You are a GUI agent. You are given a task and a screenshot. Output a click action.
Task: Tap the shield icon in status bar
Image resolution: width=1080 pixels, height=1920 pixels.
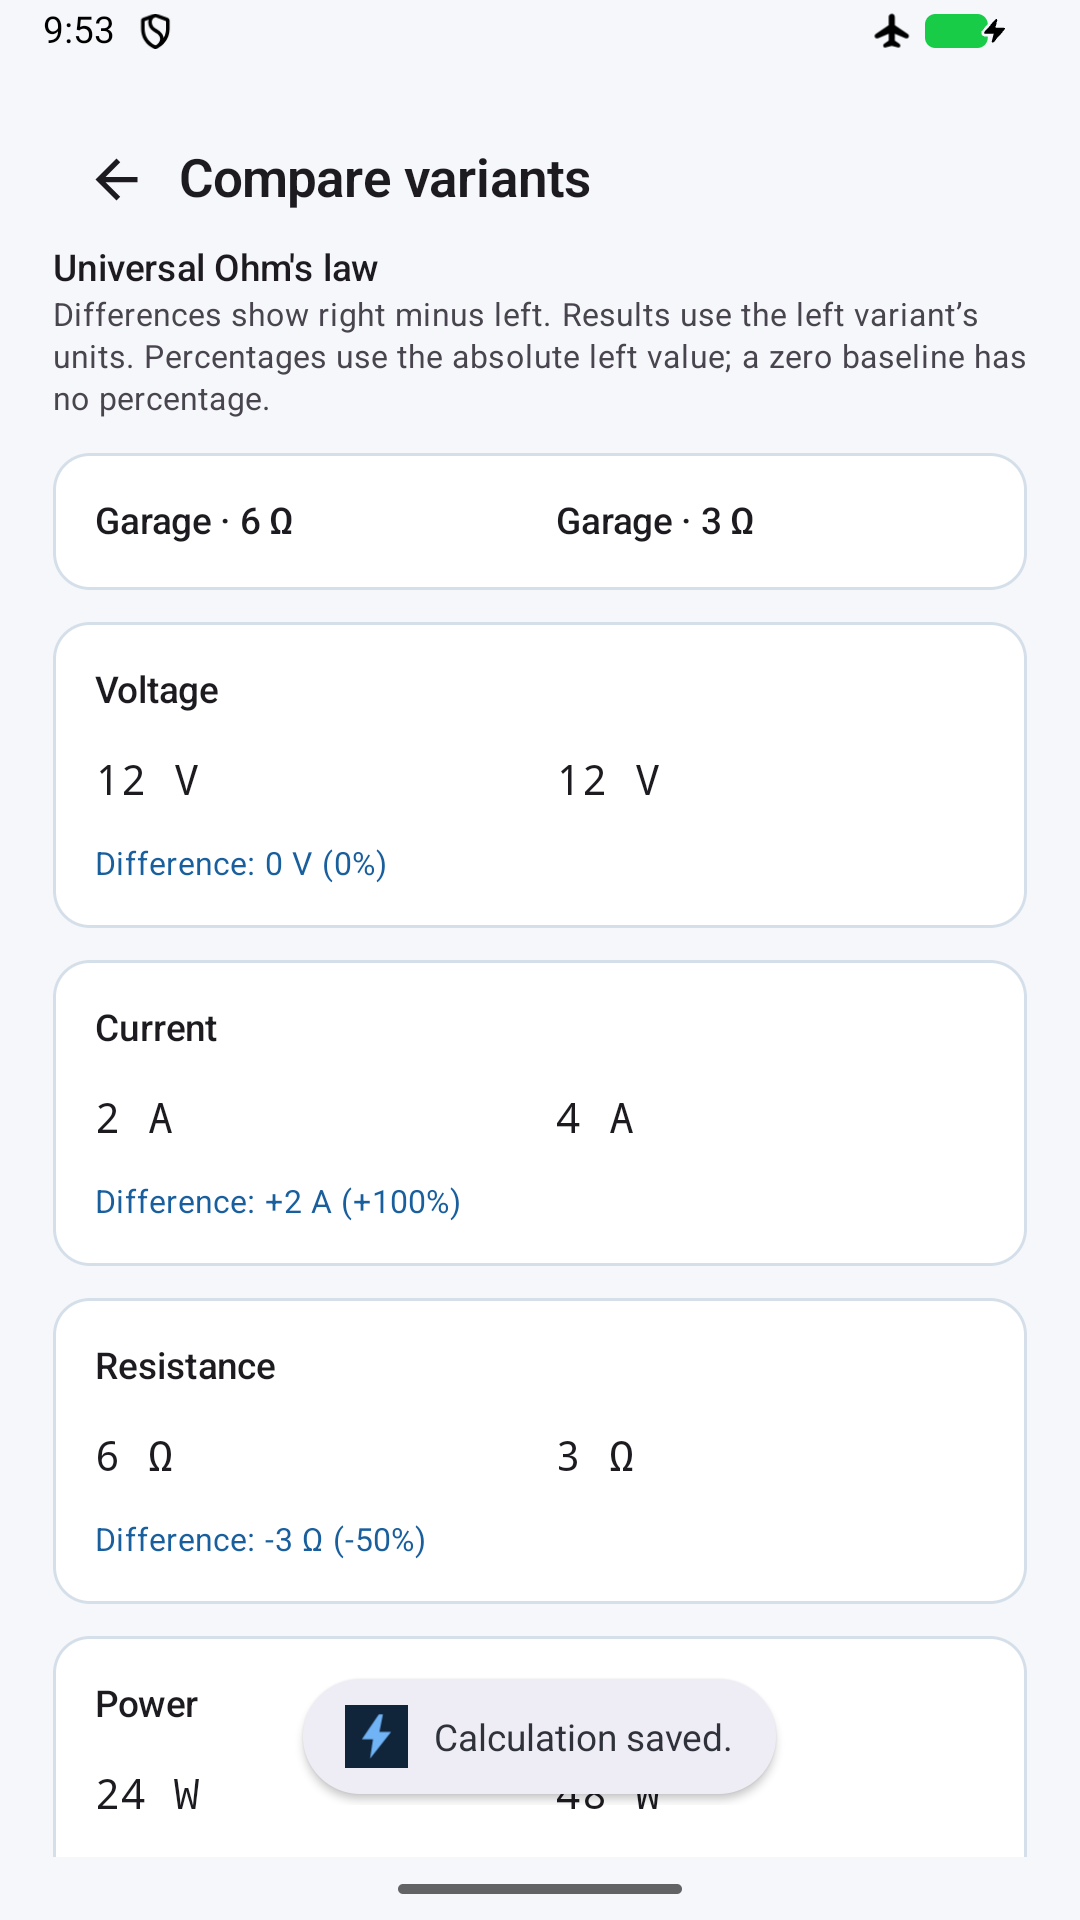pyautogui.click(x=155, y=32)
